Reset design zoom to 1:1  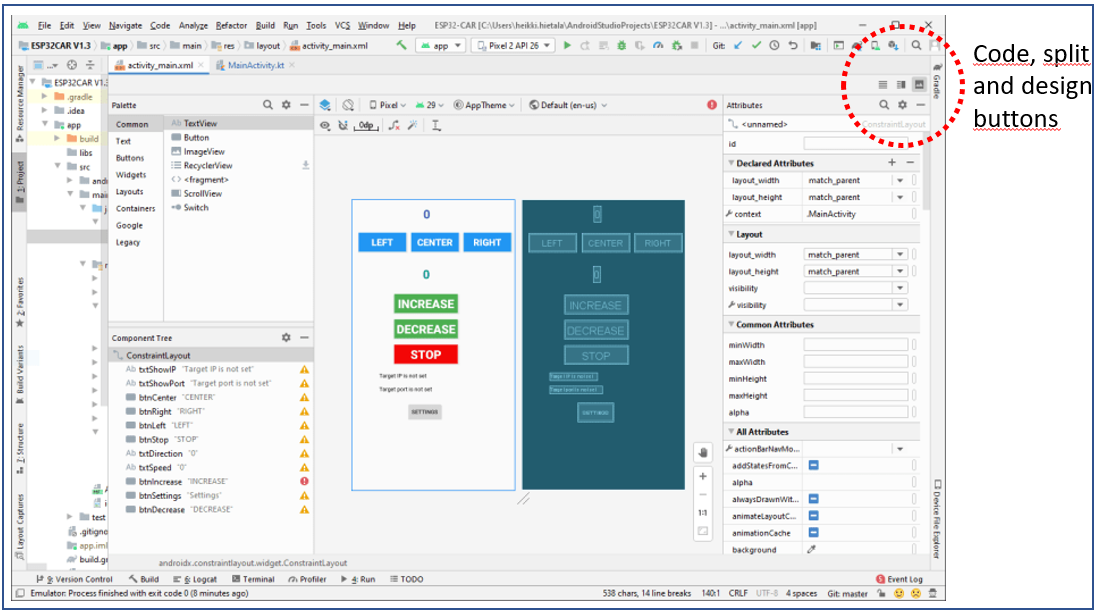pos(703,513)
